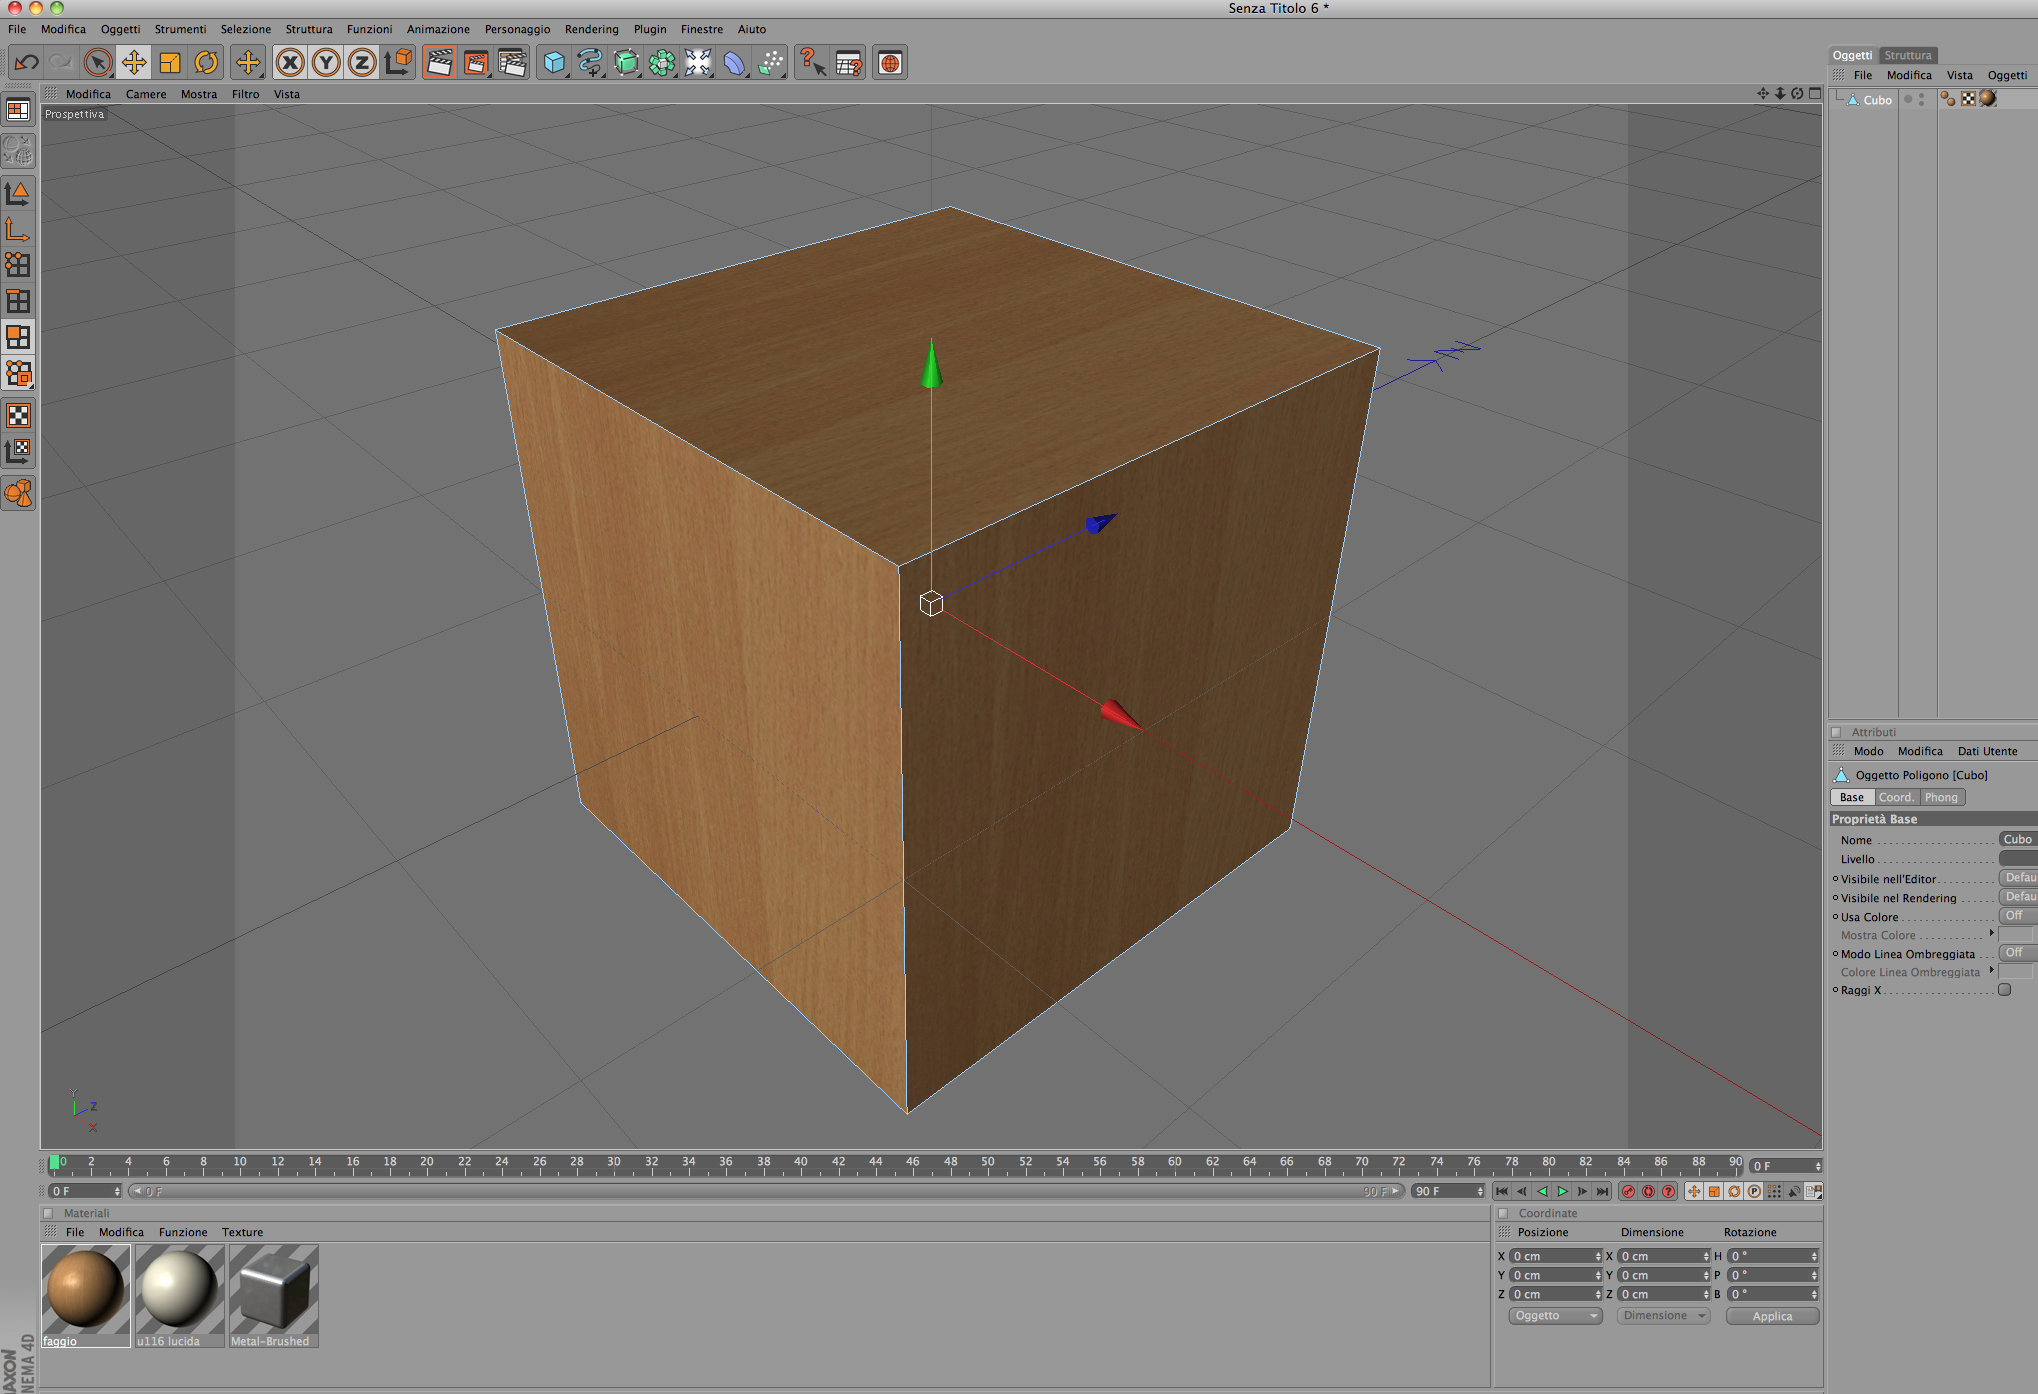Viewport: 2038px width, 1394px height.
Task: Select the faggio wood material thumbnail
Action: pos(86,1291)
